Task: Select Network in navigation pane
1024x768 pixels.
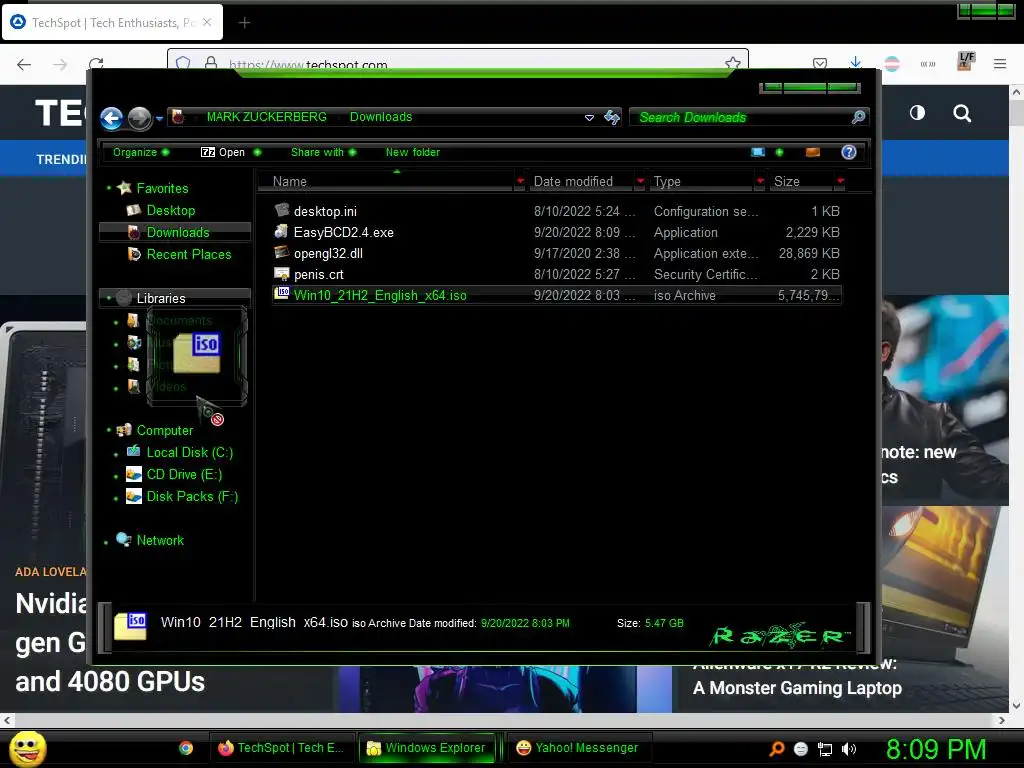Action: pos(160,540)
